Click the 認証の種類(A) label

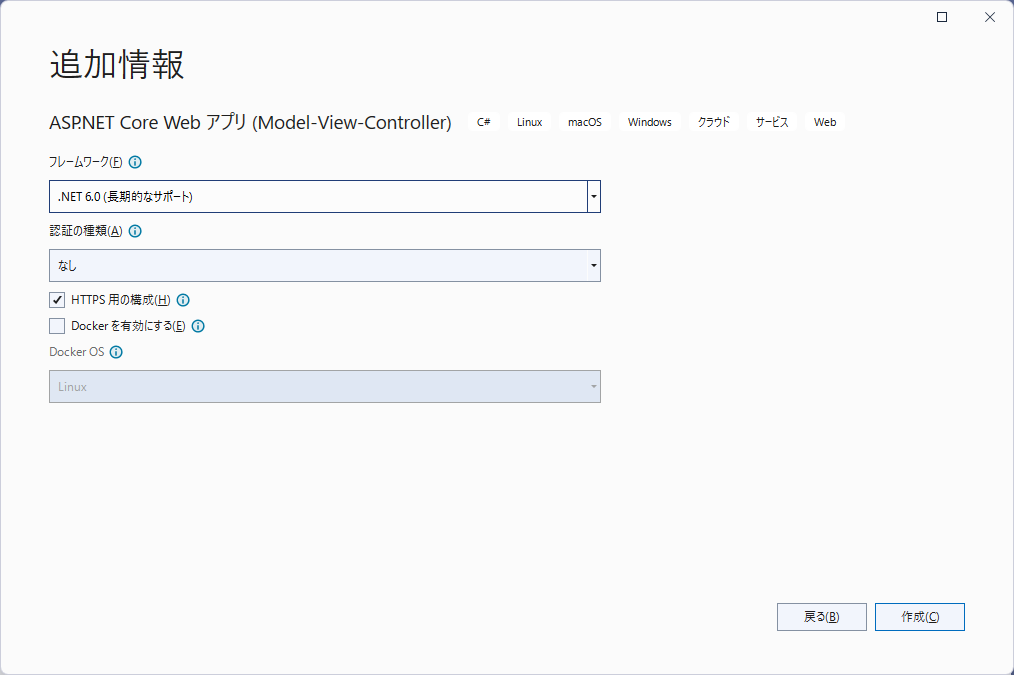tap(85, 231)
